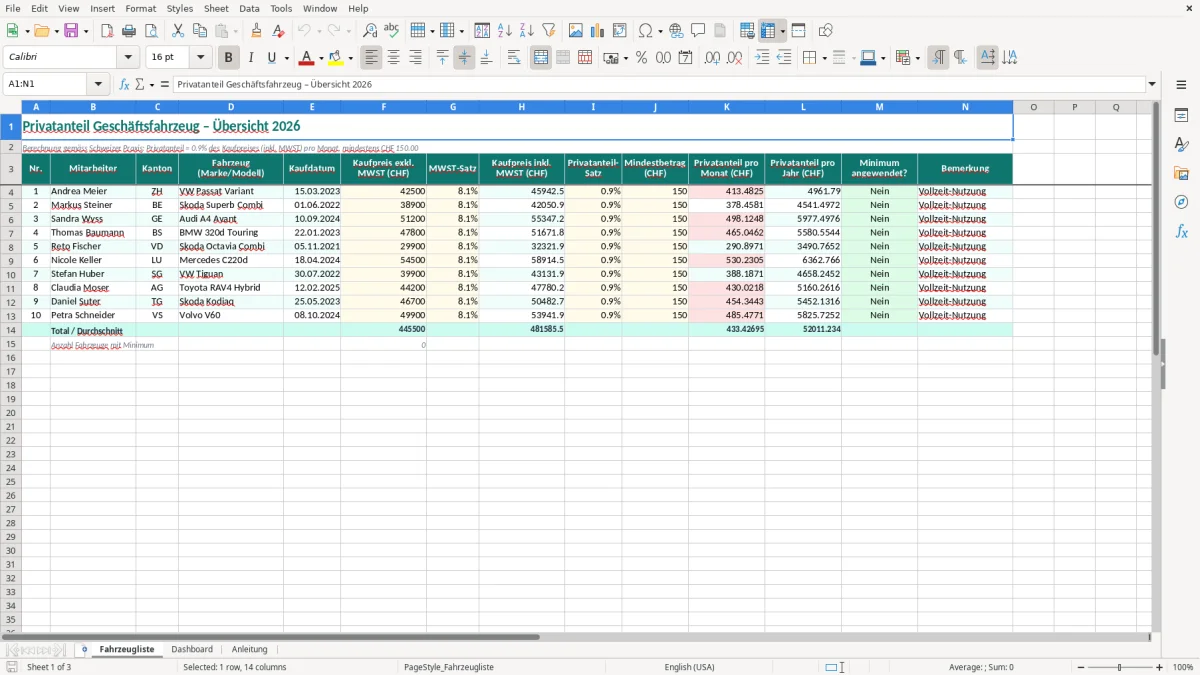Switch to the Anleitung sheet tab
The width and height of the screenshot is (1200, 675).
(x=250, y=649)
